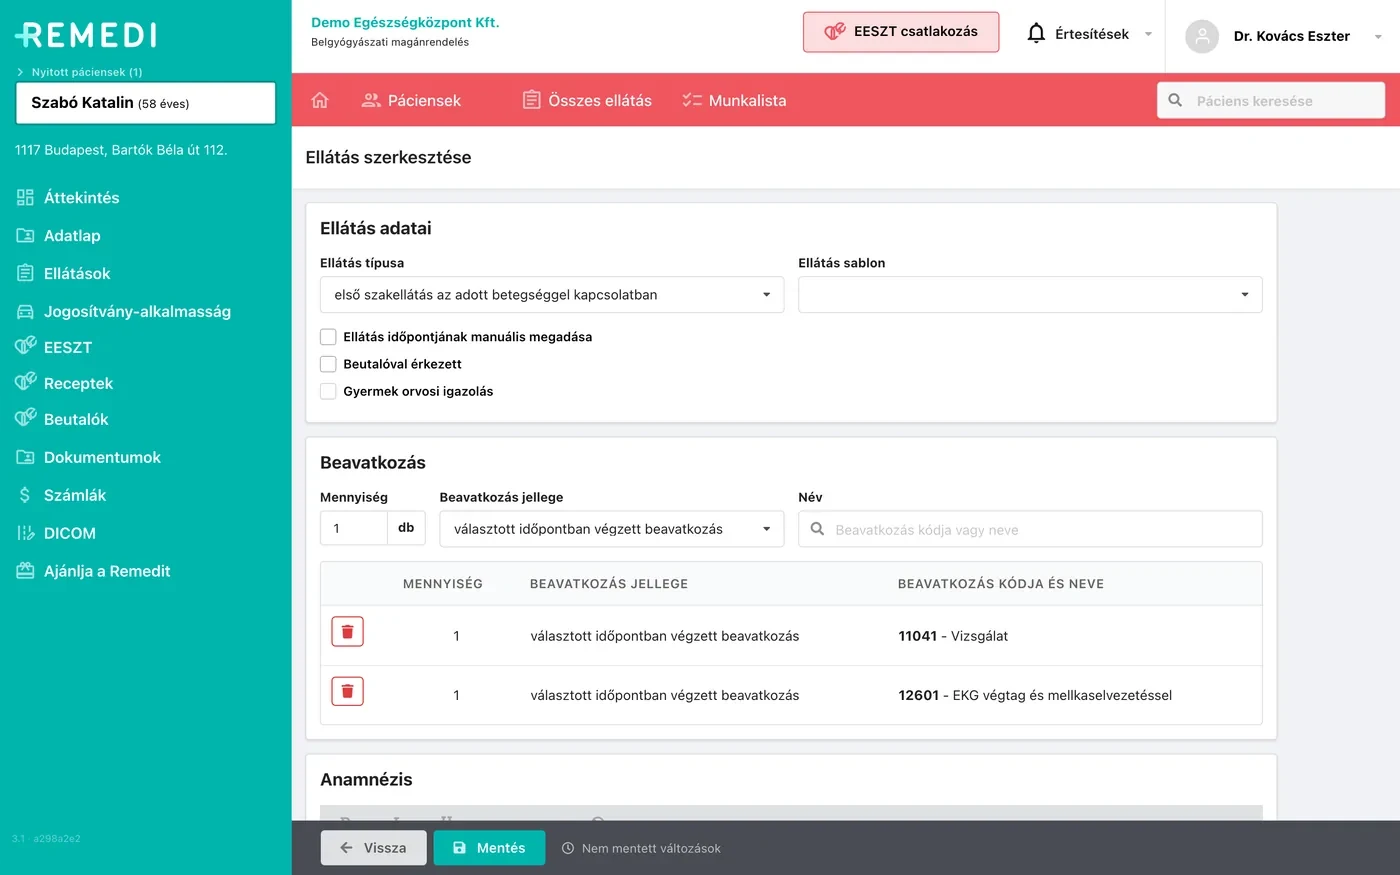The height and width of the screenshot is (875, 1400).
Task: Click the search magnifier in Páciens keresése
Action: click(x=1176, y=100)
